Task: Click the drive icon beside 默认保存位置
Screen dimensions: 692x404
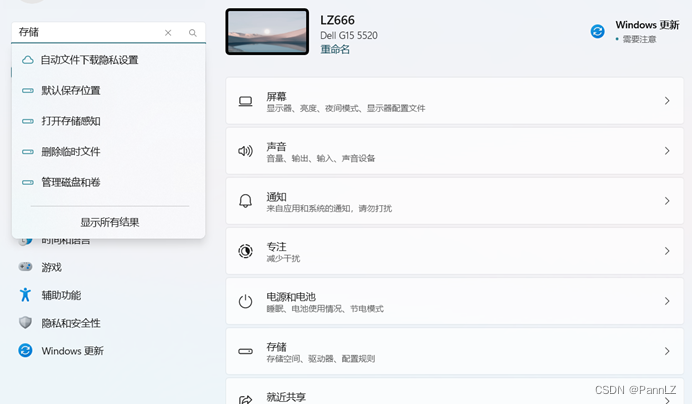Action: (28, 91)
